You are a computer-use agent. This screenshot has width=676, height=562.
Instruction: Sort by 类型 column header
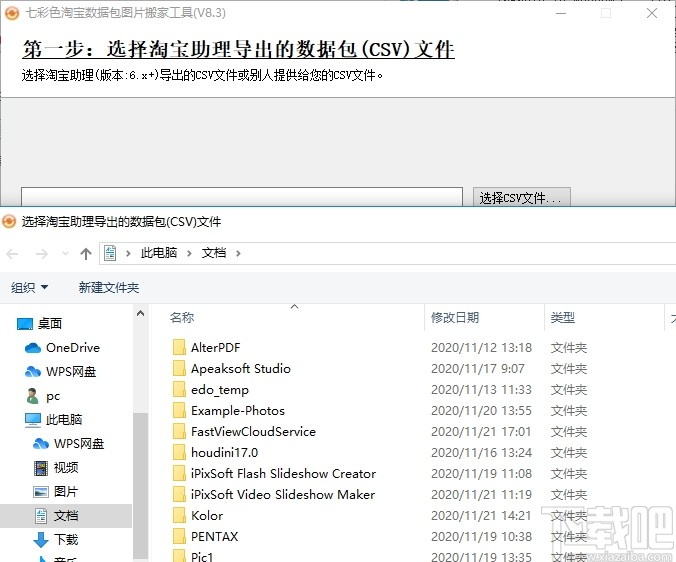tap(563, 318)
